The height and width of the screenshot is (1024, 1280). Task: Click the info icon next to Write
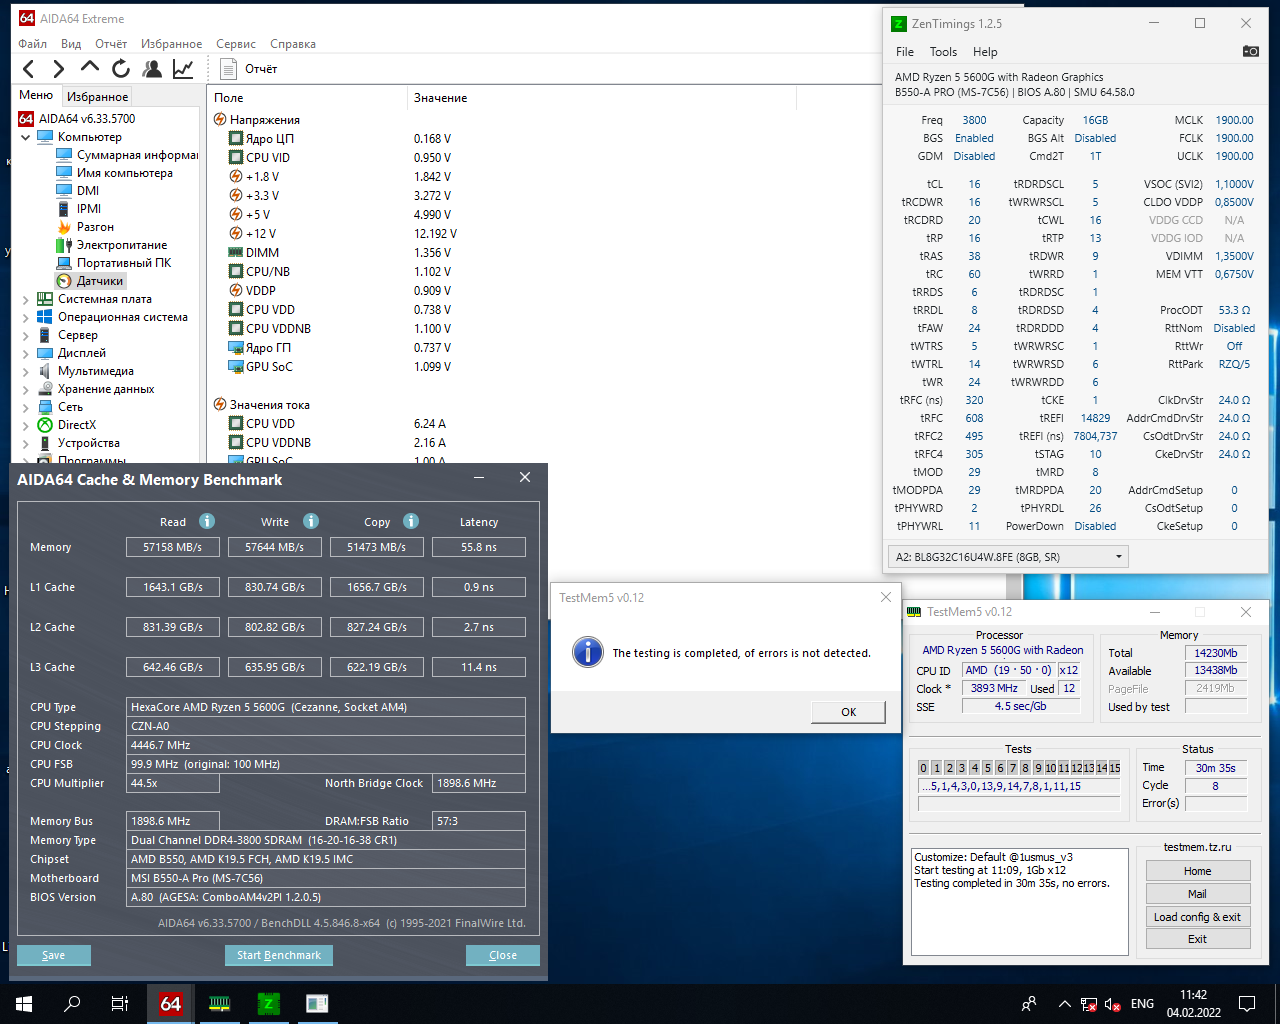[x=311, y=521]
